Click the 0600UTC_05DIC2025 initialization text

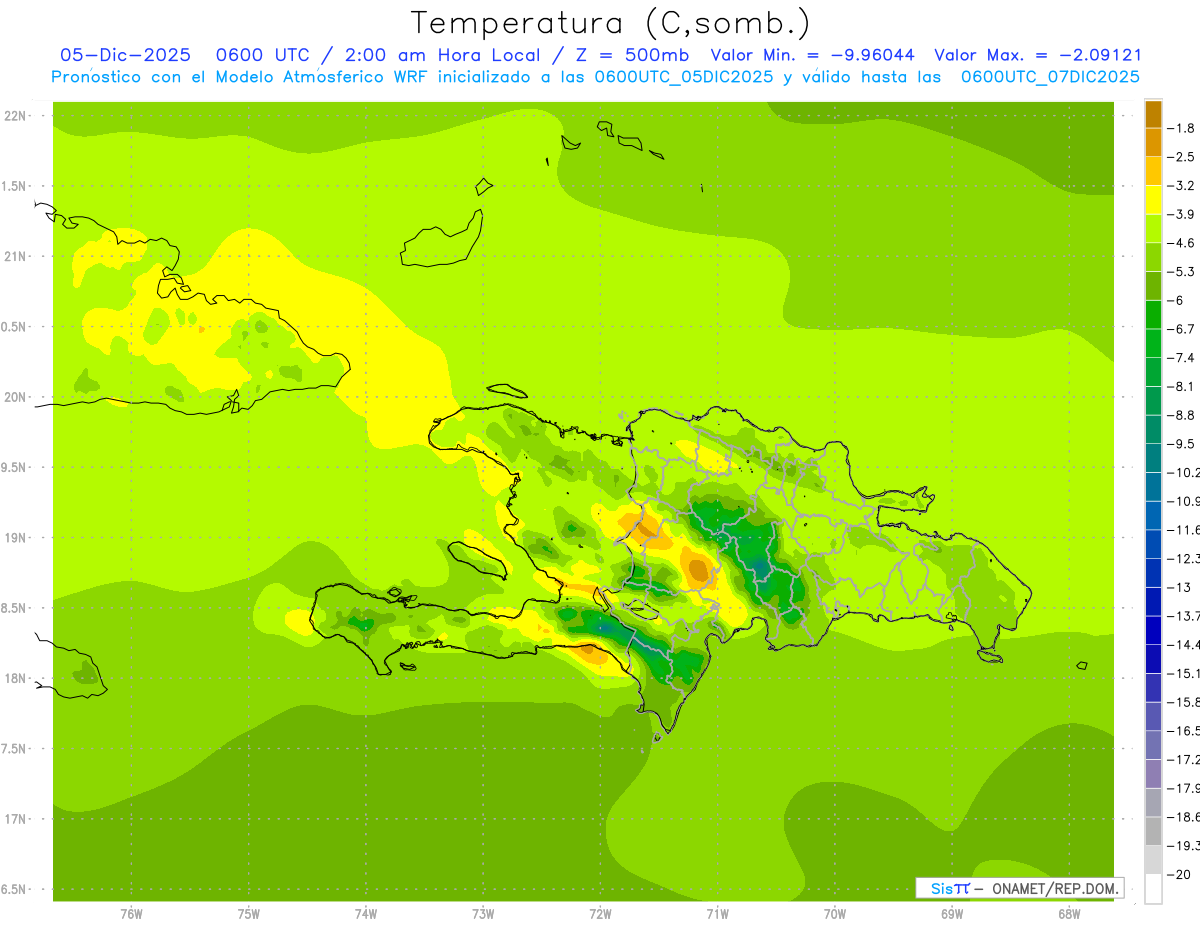[684, 77]
